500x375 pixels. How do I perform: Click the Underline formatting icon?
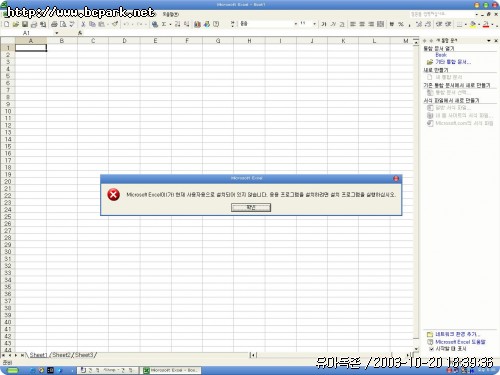(x=342, y=24)
